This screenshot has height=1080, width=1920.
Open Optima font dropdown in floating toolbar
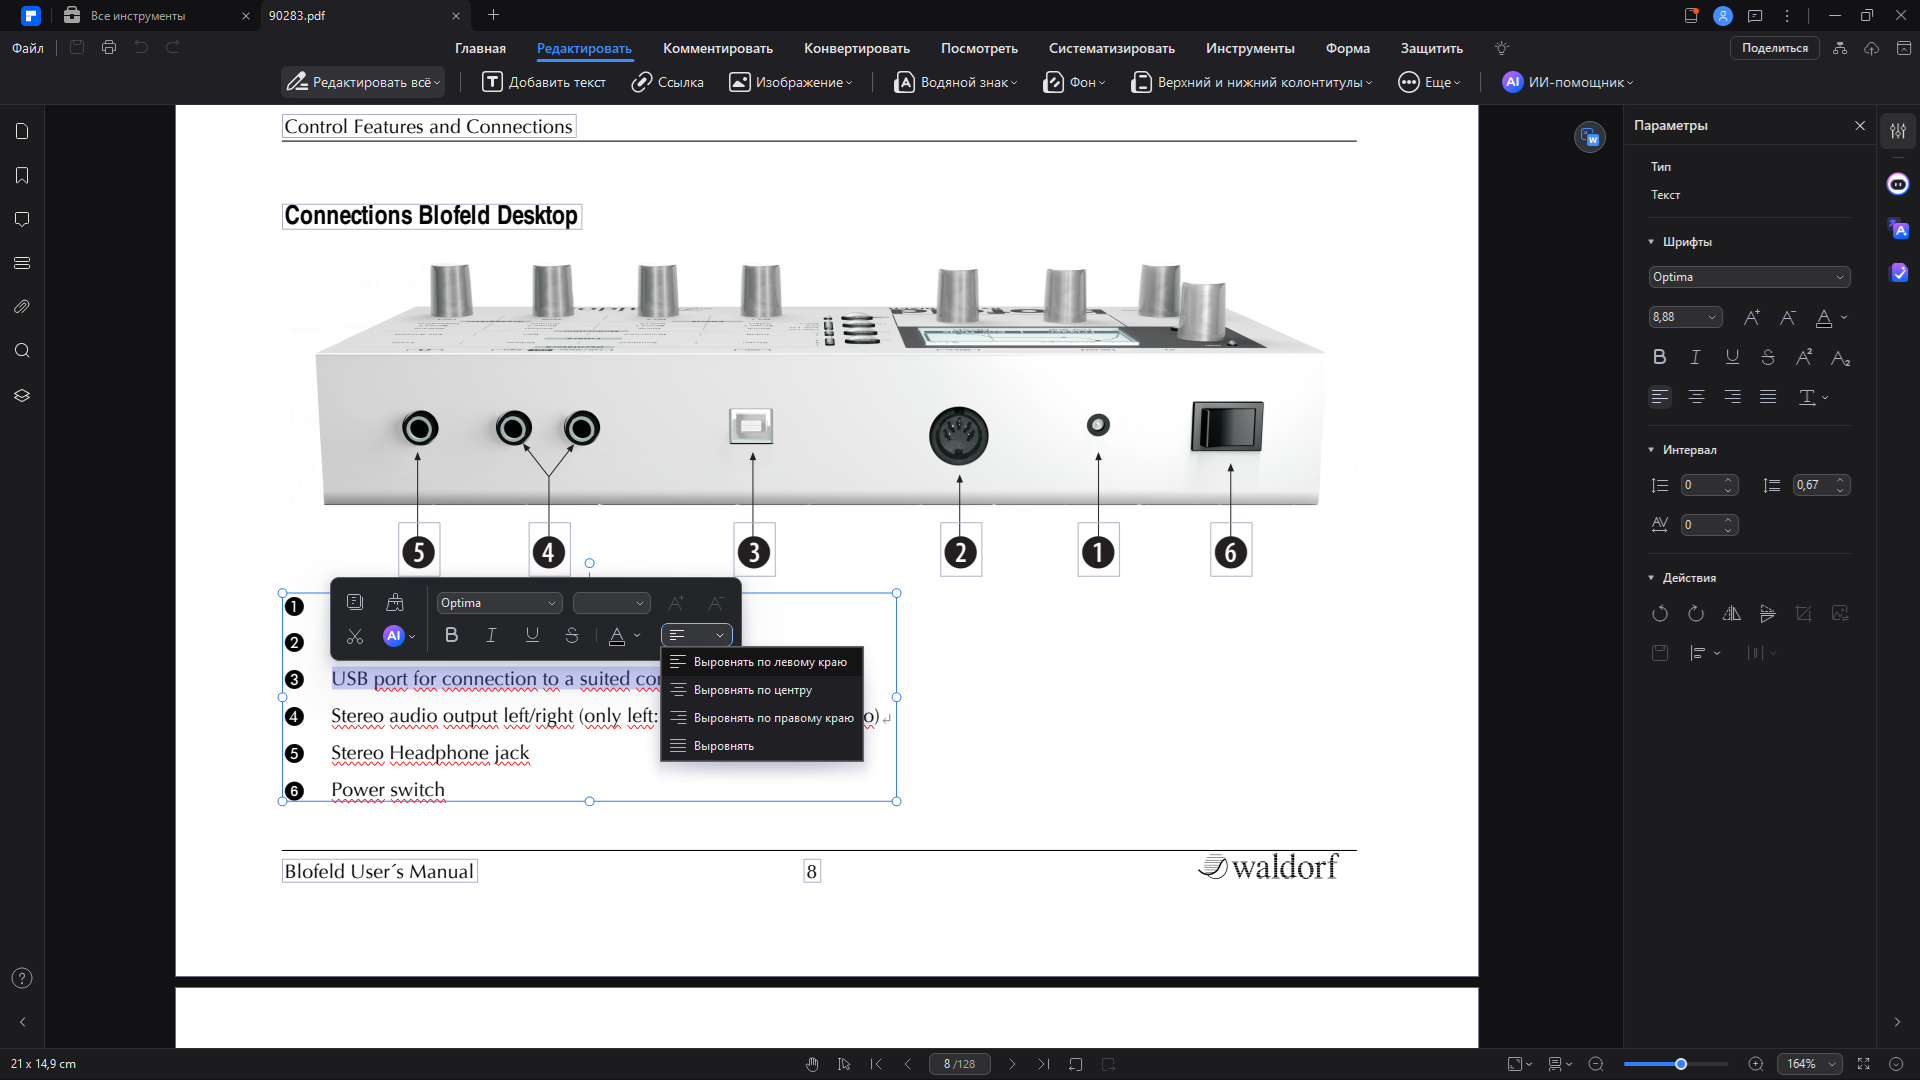click(499, 603)
